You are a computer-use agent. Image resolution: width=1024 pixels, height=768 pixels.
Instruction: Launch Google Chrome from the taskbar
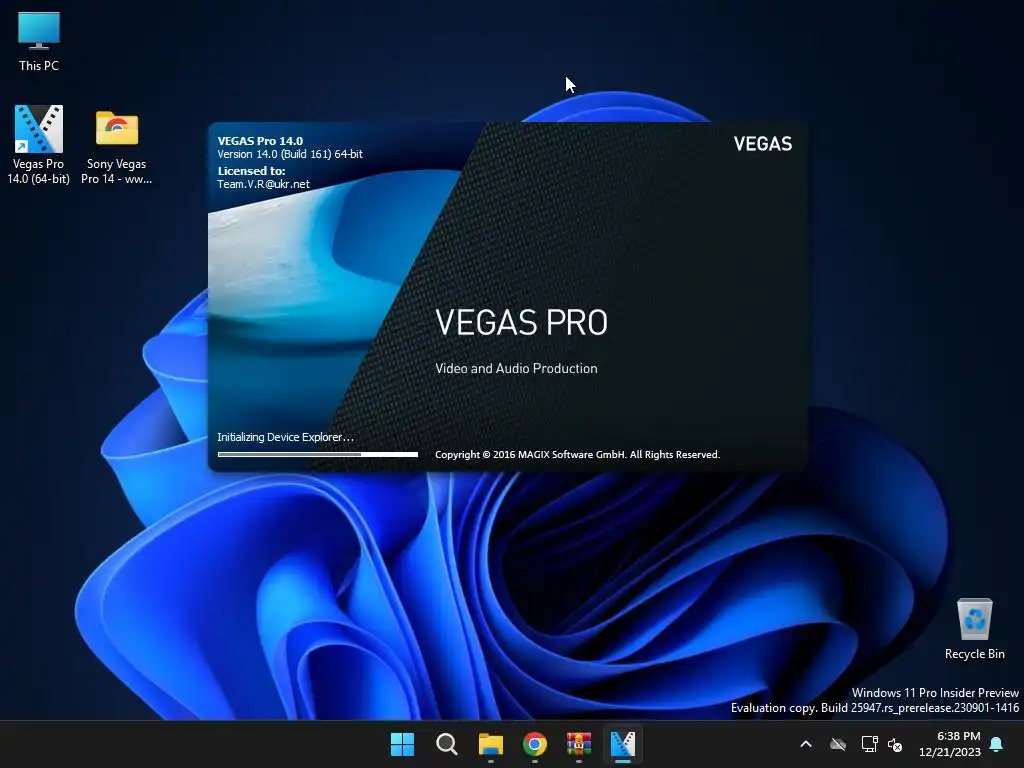[x=535, y=744]
